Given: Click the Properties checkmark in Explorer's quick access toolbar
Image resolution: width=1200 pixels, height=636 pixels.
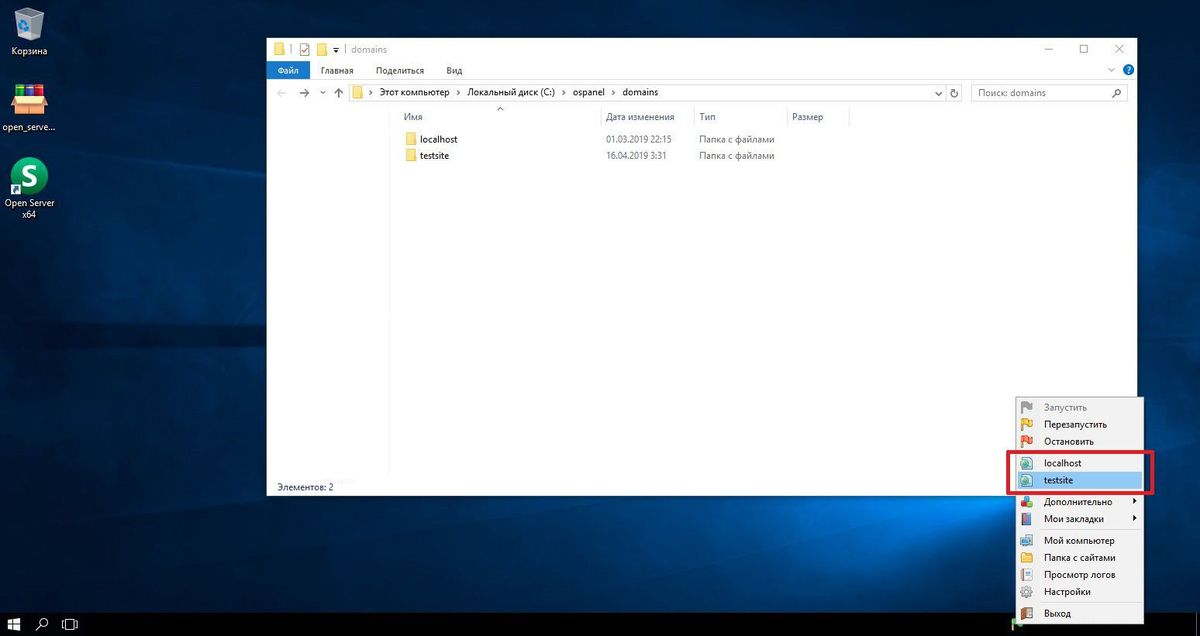Looking at the screenshot, I should tap(305, 49).
